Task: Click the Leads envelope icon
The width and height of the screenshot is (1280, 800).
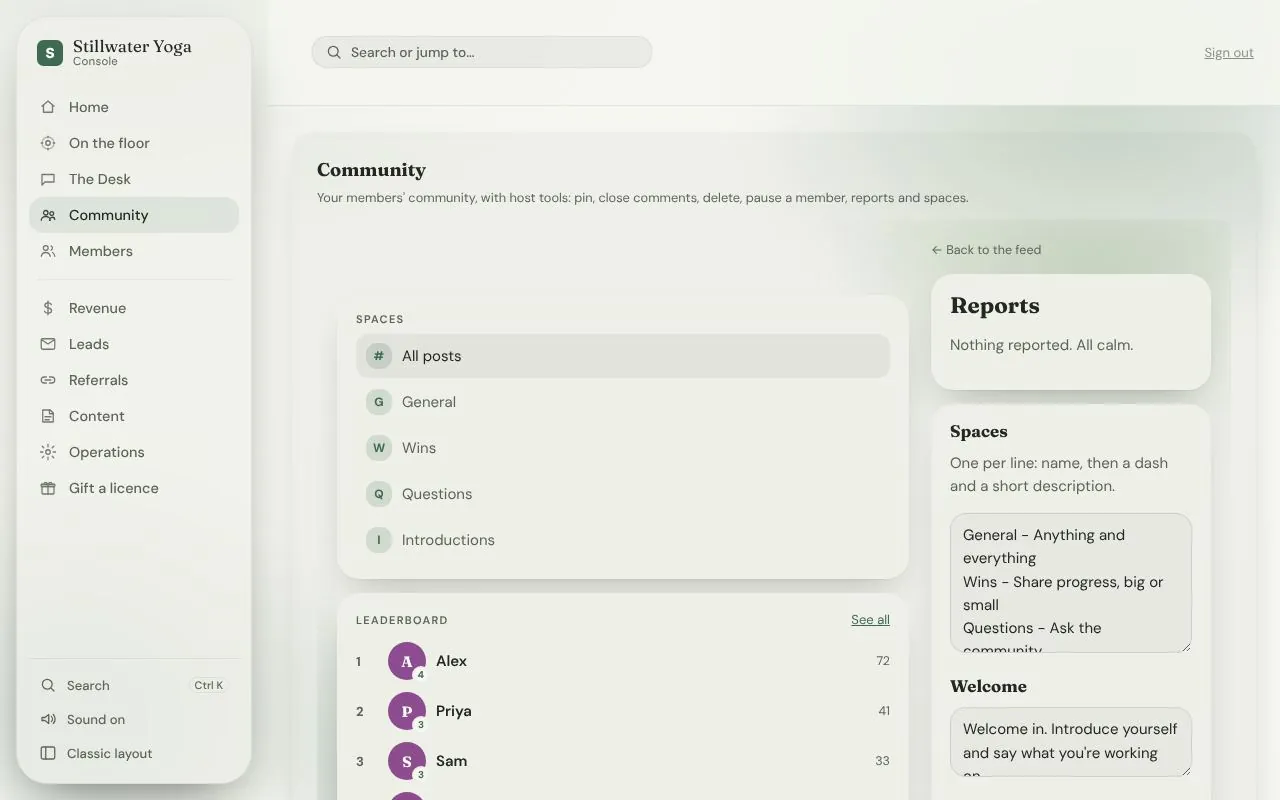Action: (48, 344)
